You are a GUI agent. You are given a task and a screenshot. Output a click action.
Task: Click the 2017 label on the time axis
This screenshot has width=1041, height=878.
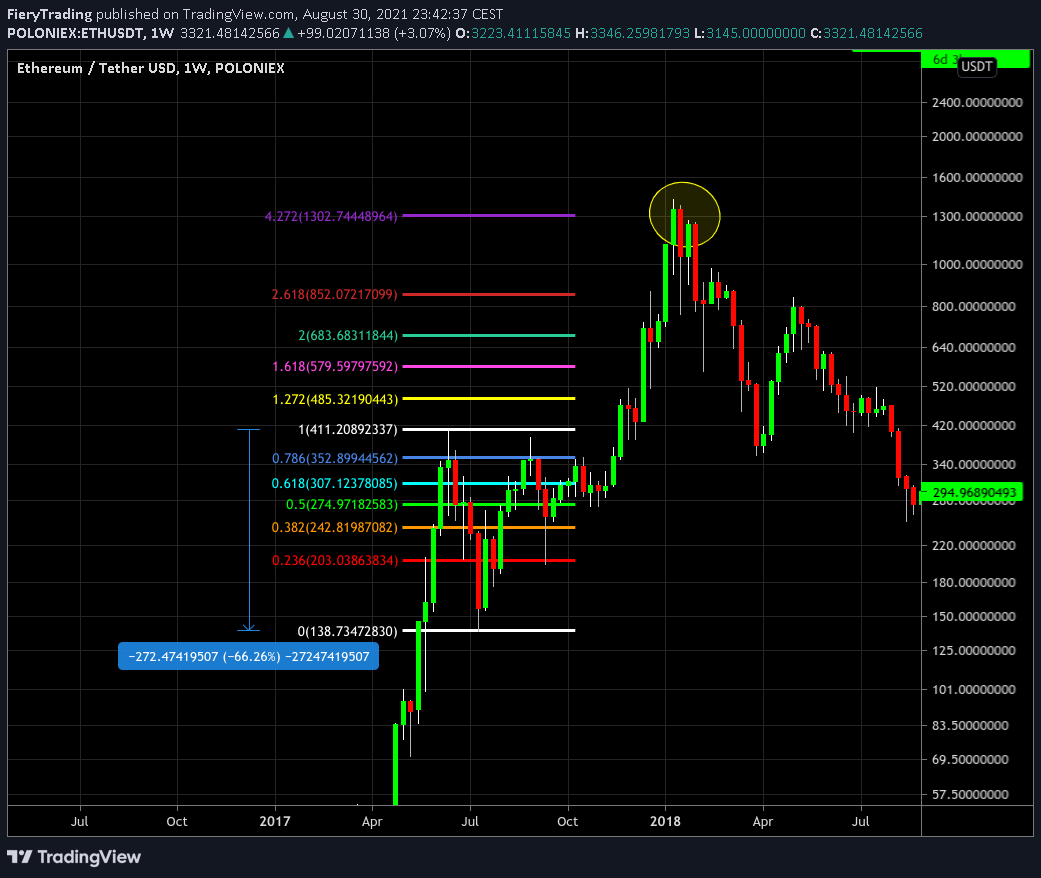click(x=275, y=822)
